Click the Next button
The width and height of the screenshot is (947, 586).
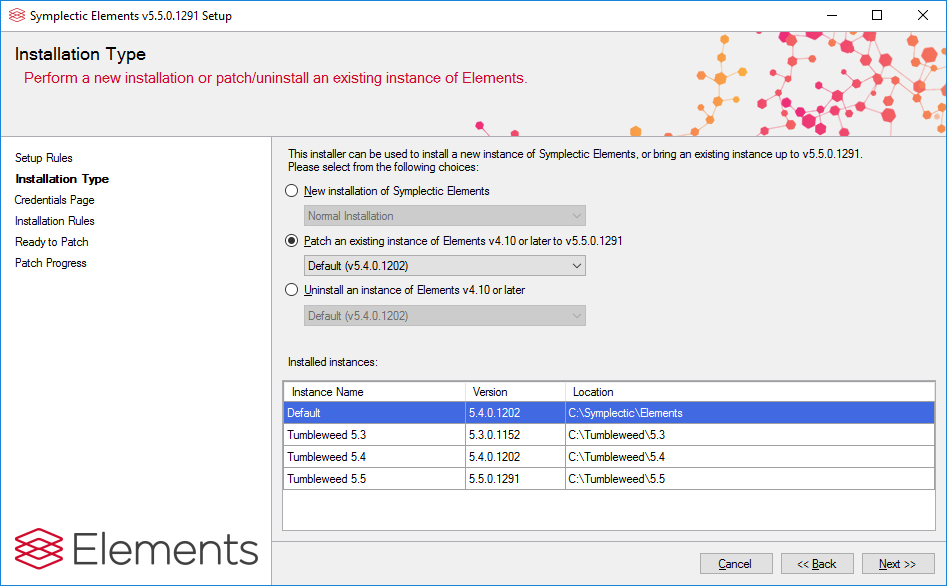[x=897, y=564]
